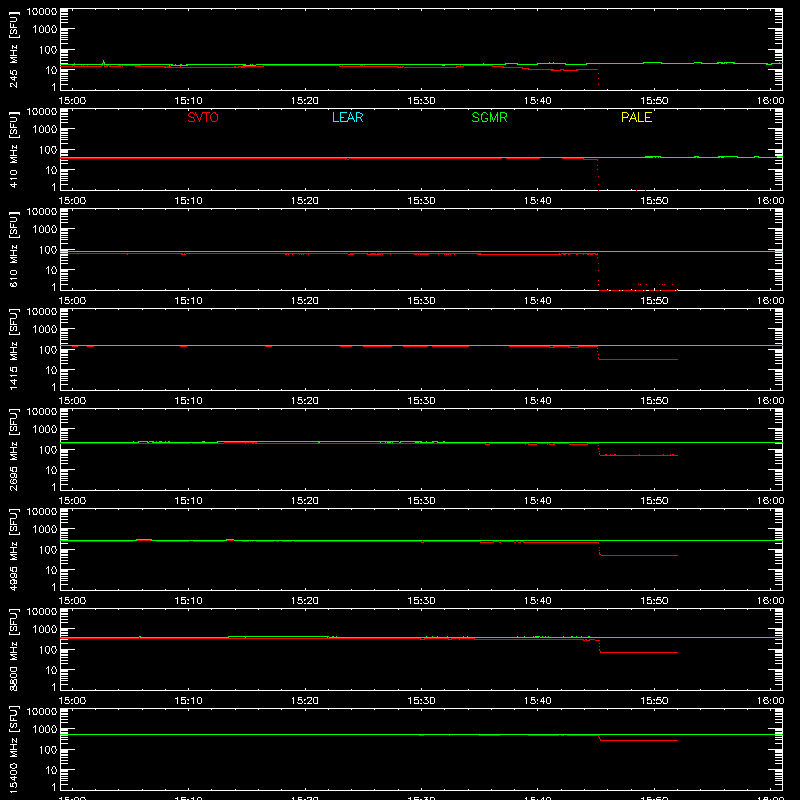
Task: Select the 410 MHz [SFU] axis title
Action: point(14,149)
